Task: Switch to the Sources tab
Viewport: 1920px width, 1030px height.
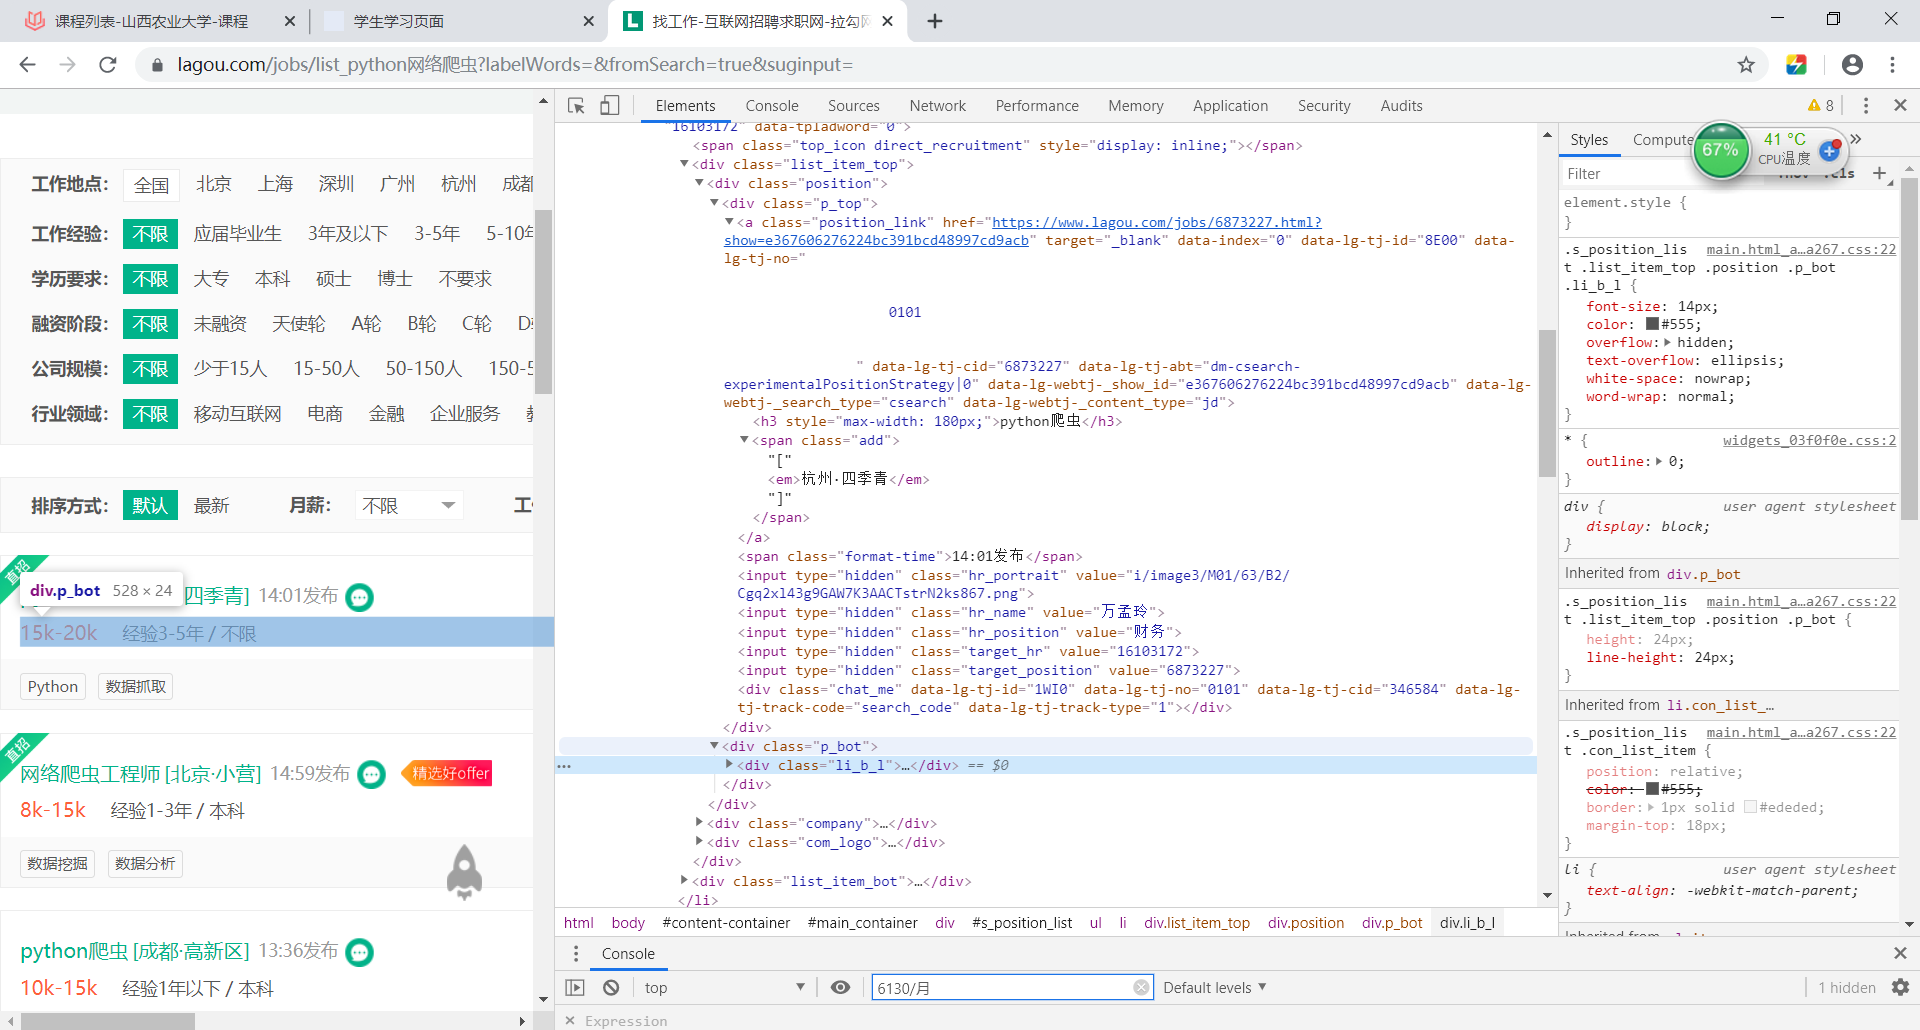Action: 853,106
